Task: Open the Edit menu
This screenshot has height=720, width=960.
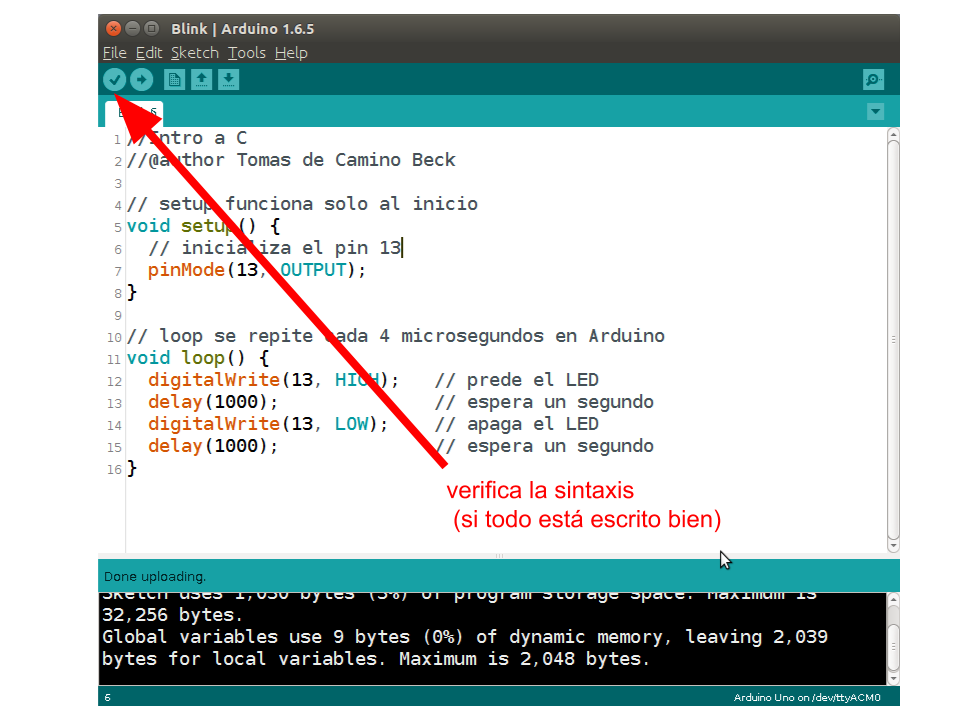Action: click(x=149, y=53)
